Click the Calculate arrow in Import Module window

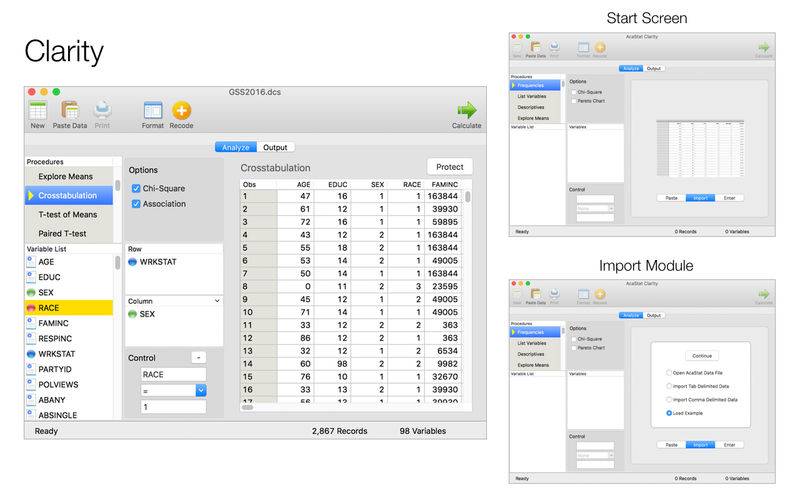coord(763,294)
